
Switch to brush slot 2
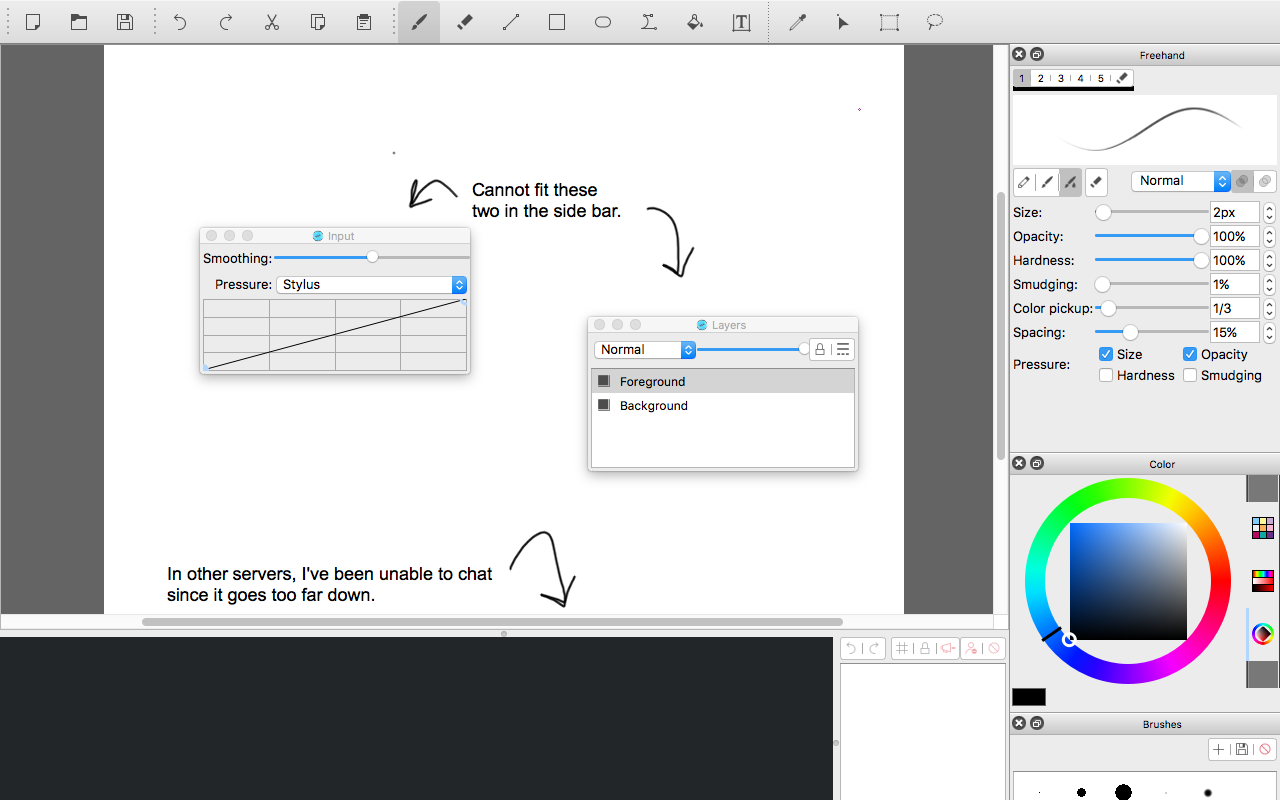1041,78
